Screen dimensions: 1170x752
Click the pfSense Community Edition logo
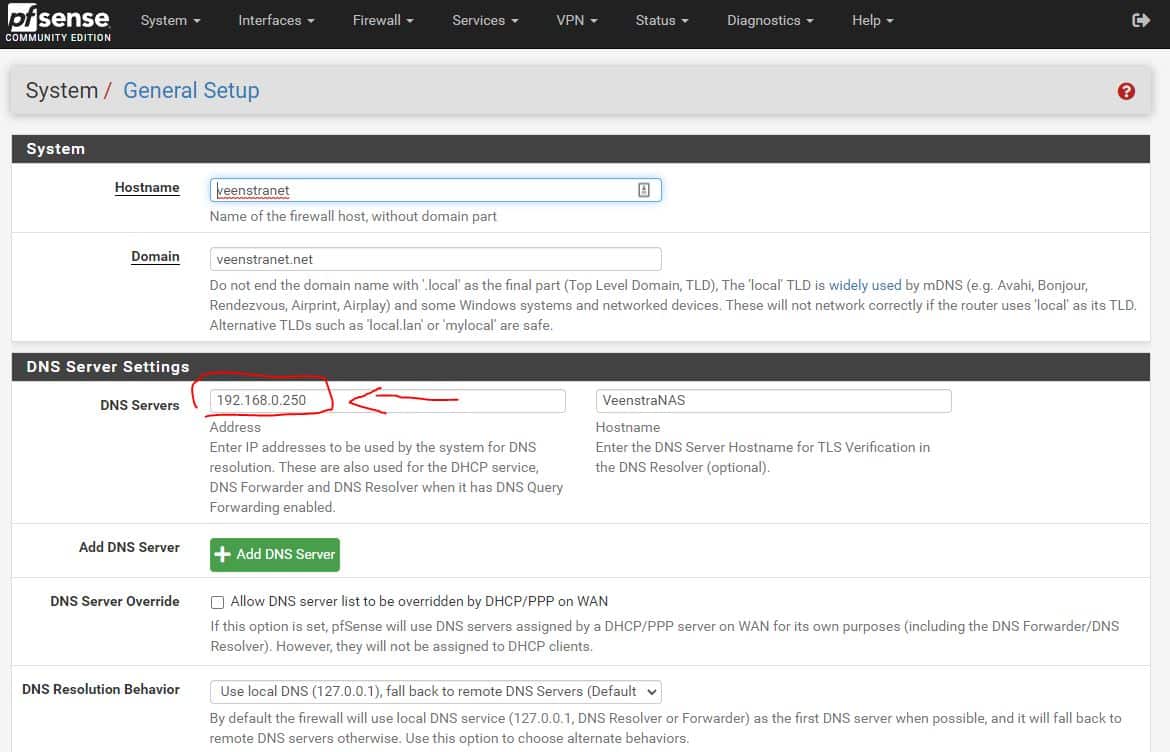[x=58, y=23]
